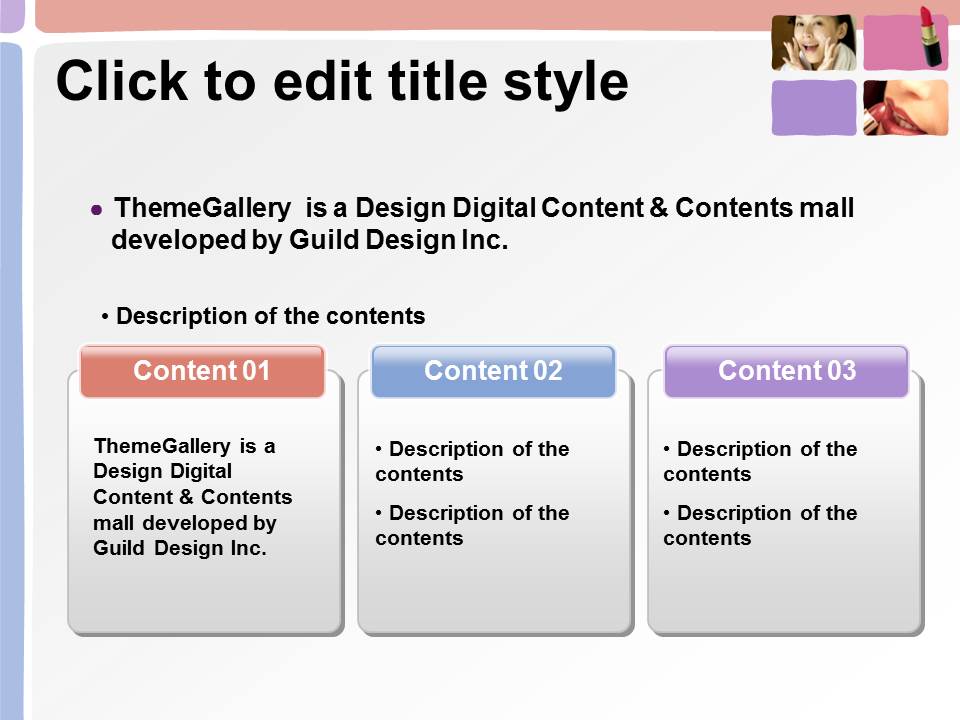The width and height of the screenshot is (960, 720).
Task: Click the blue vertical bar on left edge
Action: pyautogui.click(x=11, y=380)
